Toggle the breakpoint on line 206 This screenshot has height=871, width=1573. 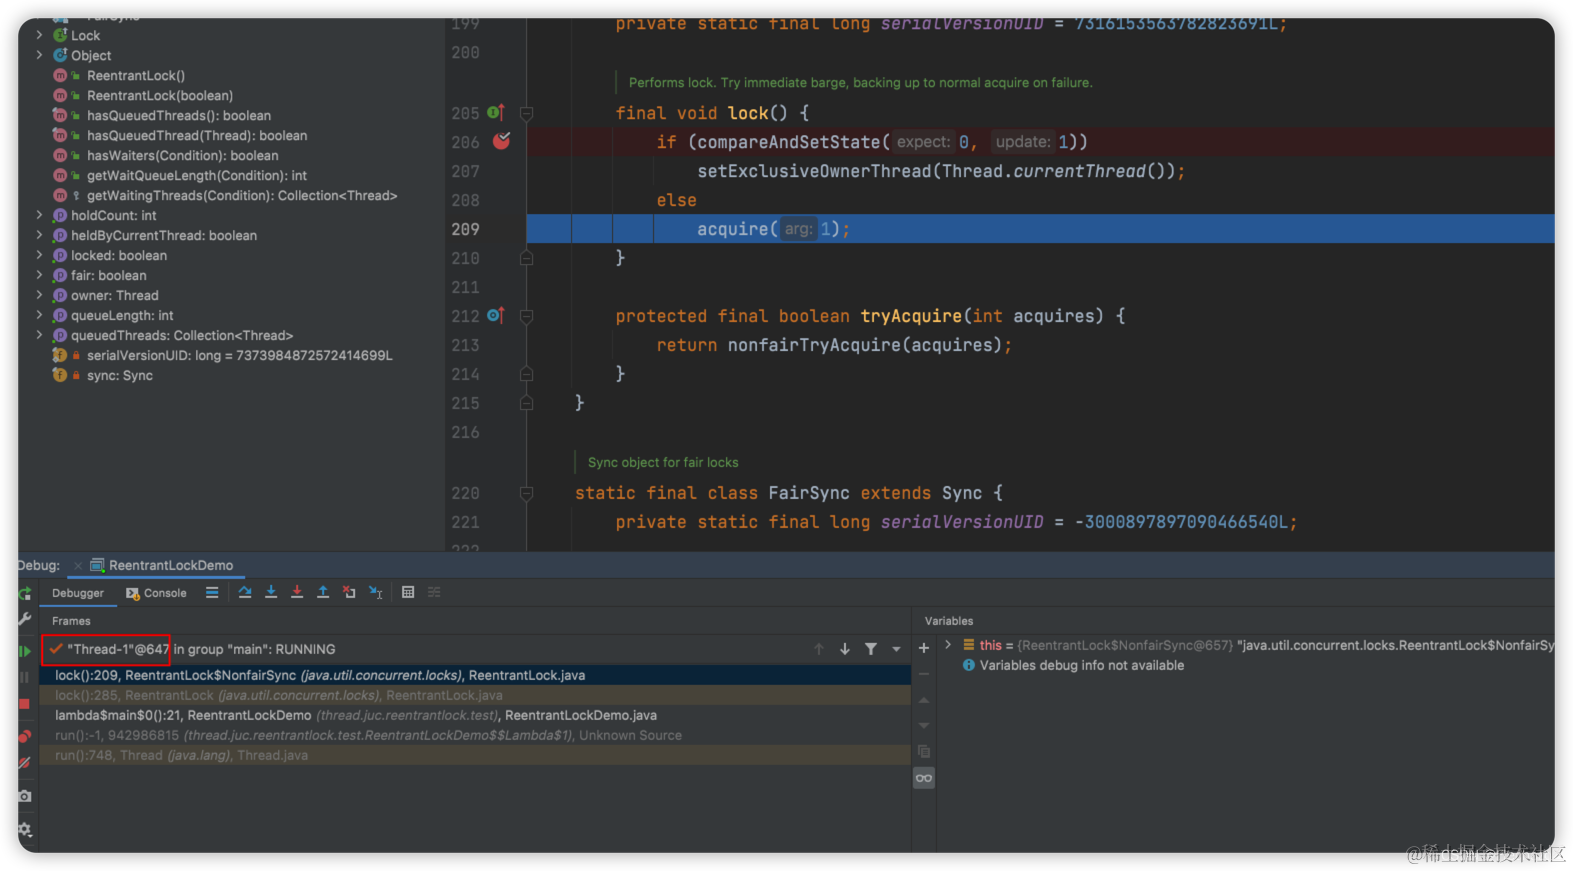502,141
